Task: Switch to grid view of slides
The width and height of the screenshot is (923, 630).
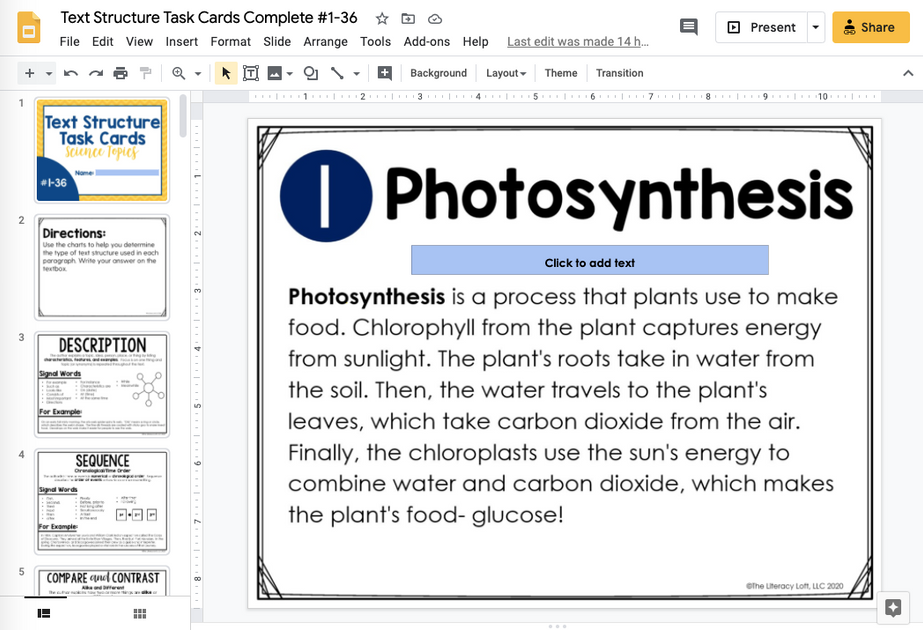Action: (x=139, y=614)
